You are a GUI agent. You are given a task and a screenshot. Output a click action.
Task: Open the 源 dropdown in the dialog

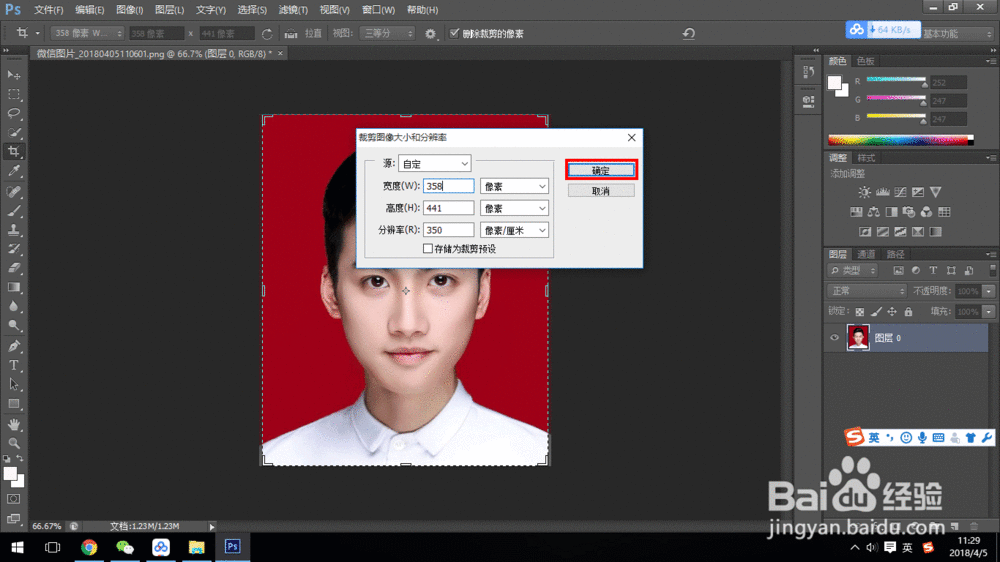tap(434, 163)
